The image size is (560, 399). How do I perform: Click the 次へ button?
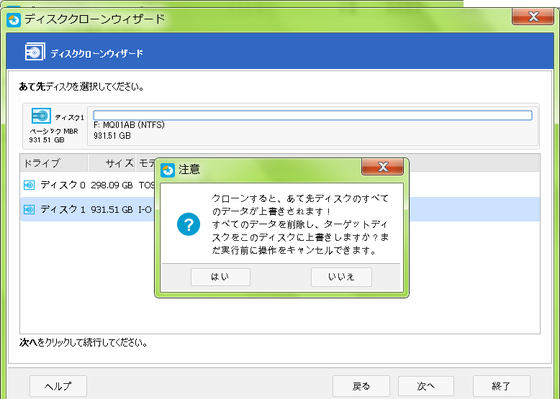(426, 386)
